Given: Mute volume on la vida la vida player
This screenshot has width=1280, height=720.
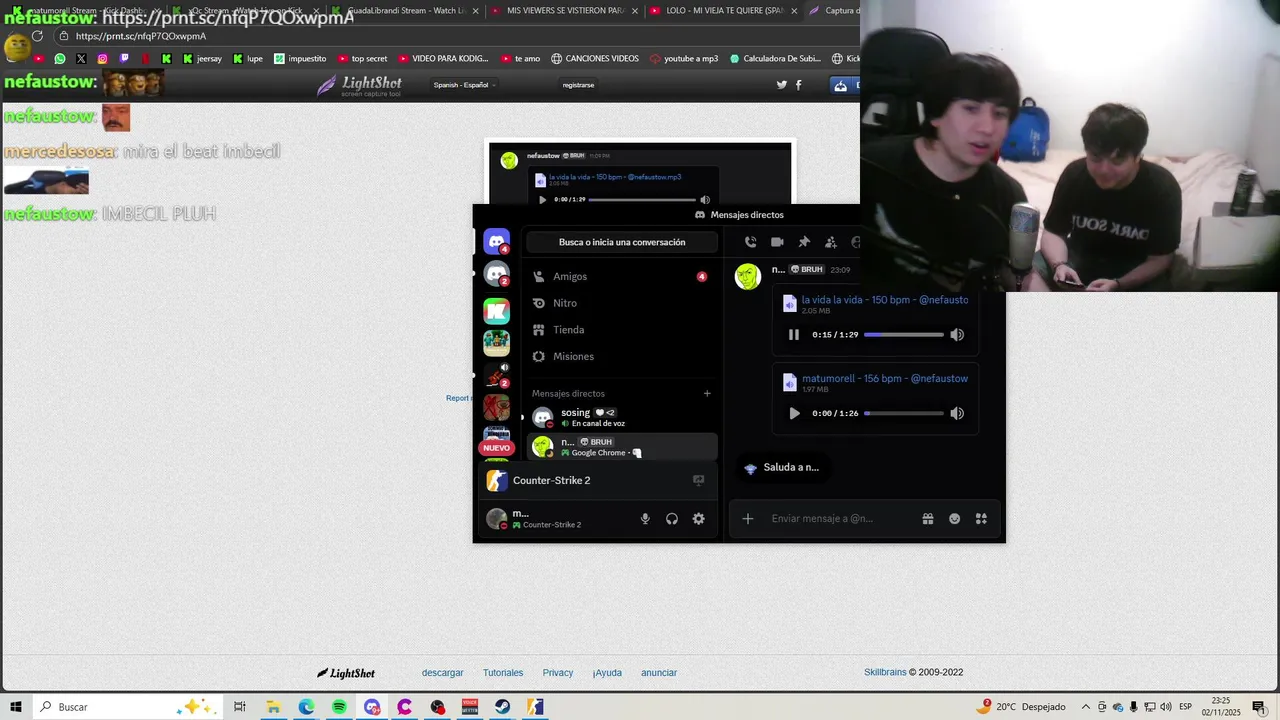Looking at the screenshot, I should pyautogui.click(x=957, y=335).
